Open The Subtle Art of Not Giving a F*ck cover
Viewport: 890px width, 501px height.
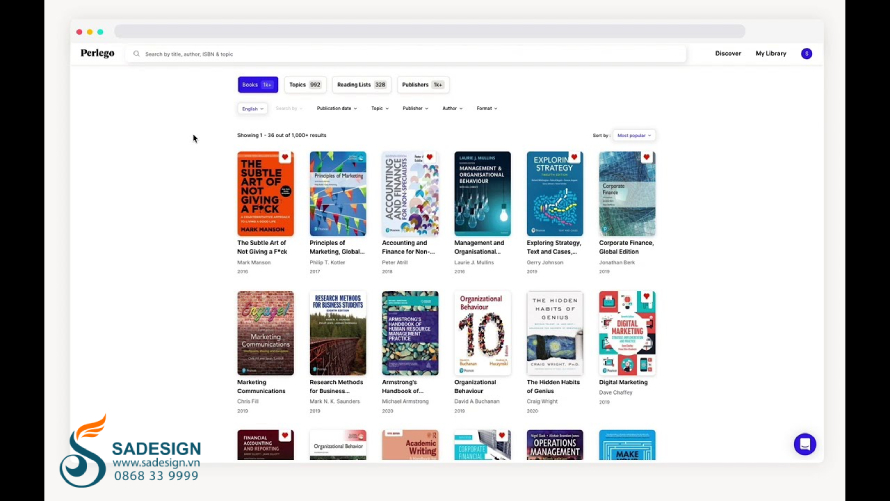266,193
